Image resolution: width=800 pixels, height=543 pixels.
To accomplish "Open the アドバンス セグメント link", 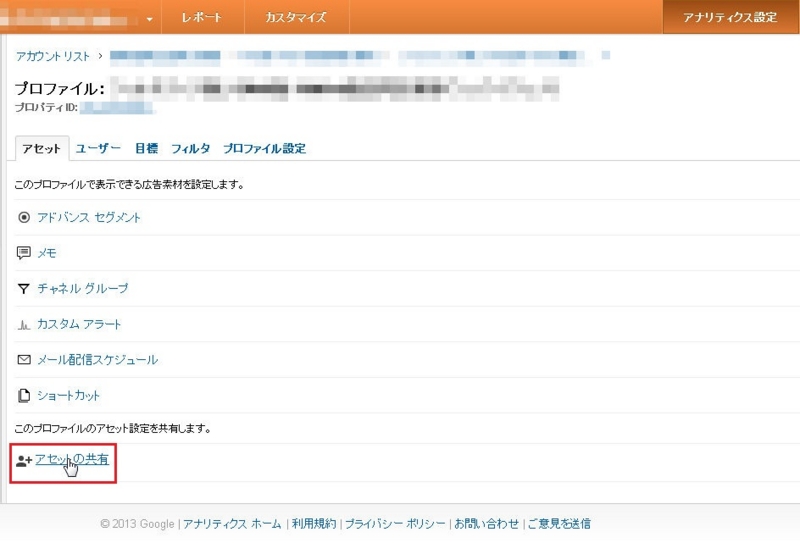I will click(x=89, y=217).
